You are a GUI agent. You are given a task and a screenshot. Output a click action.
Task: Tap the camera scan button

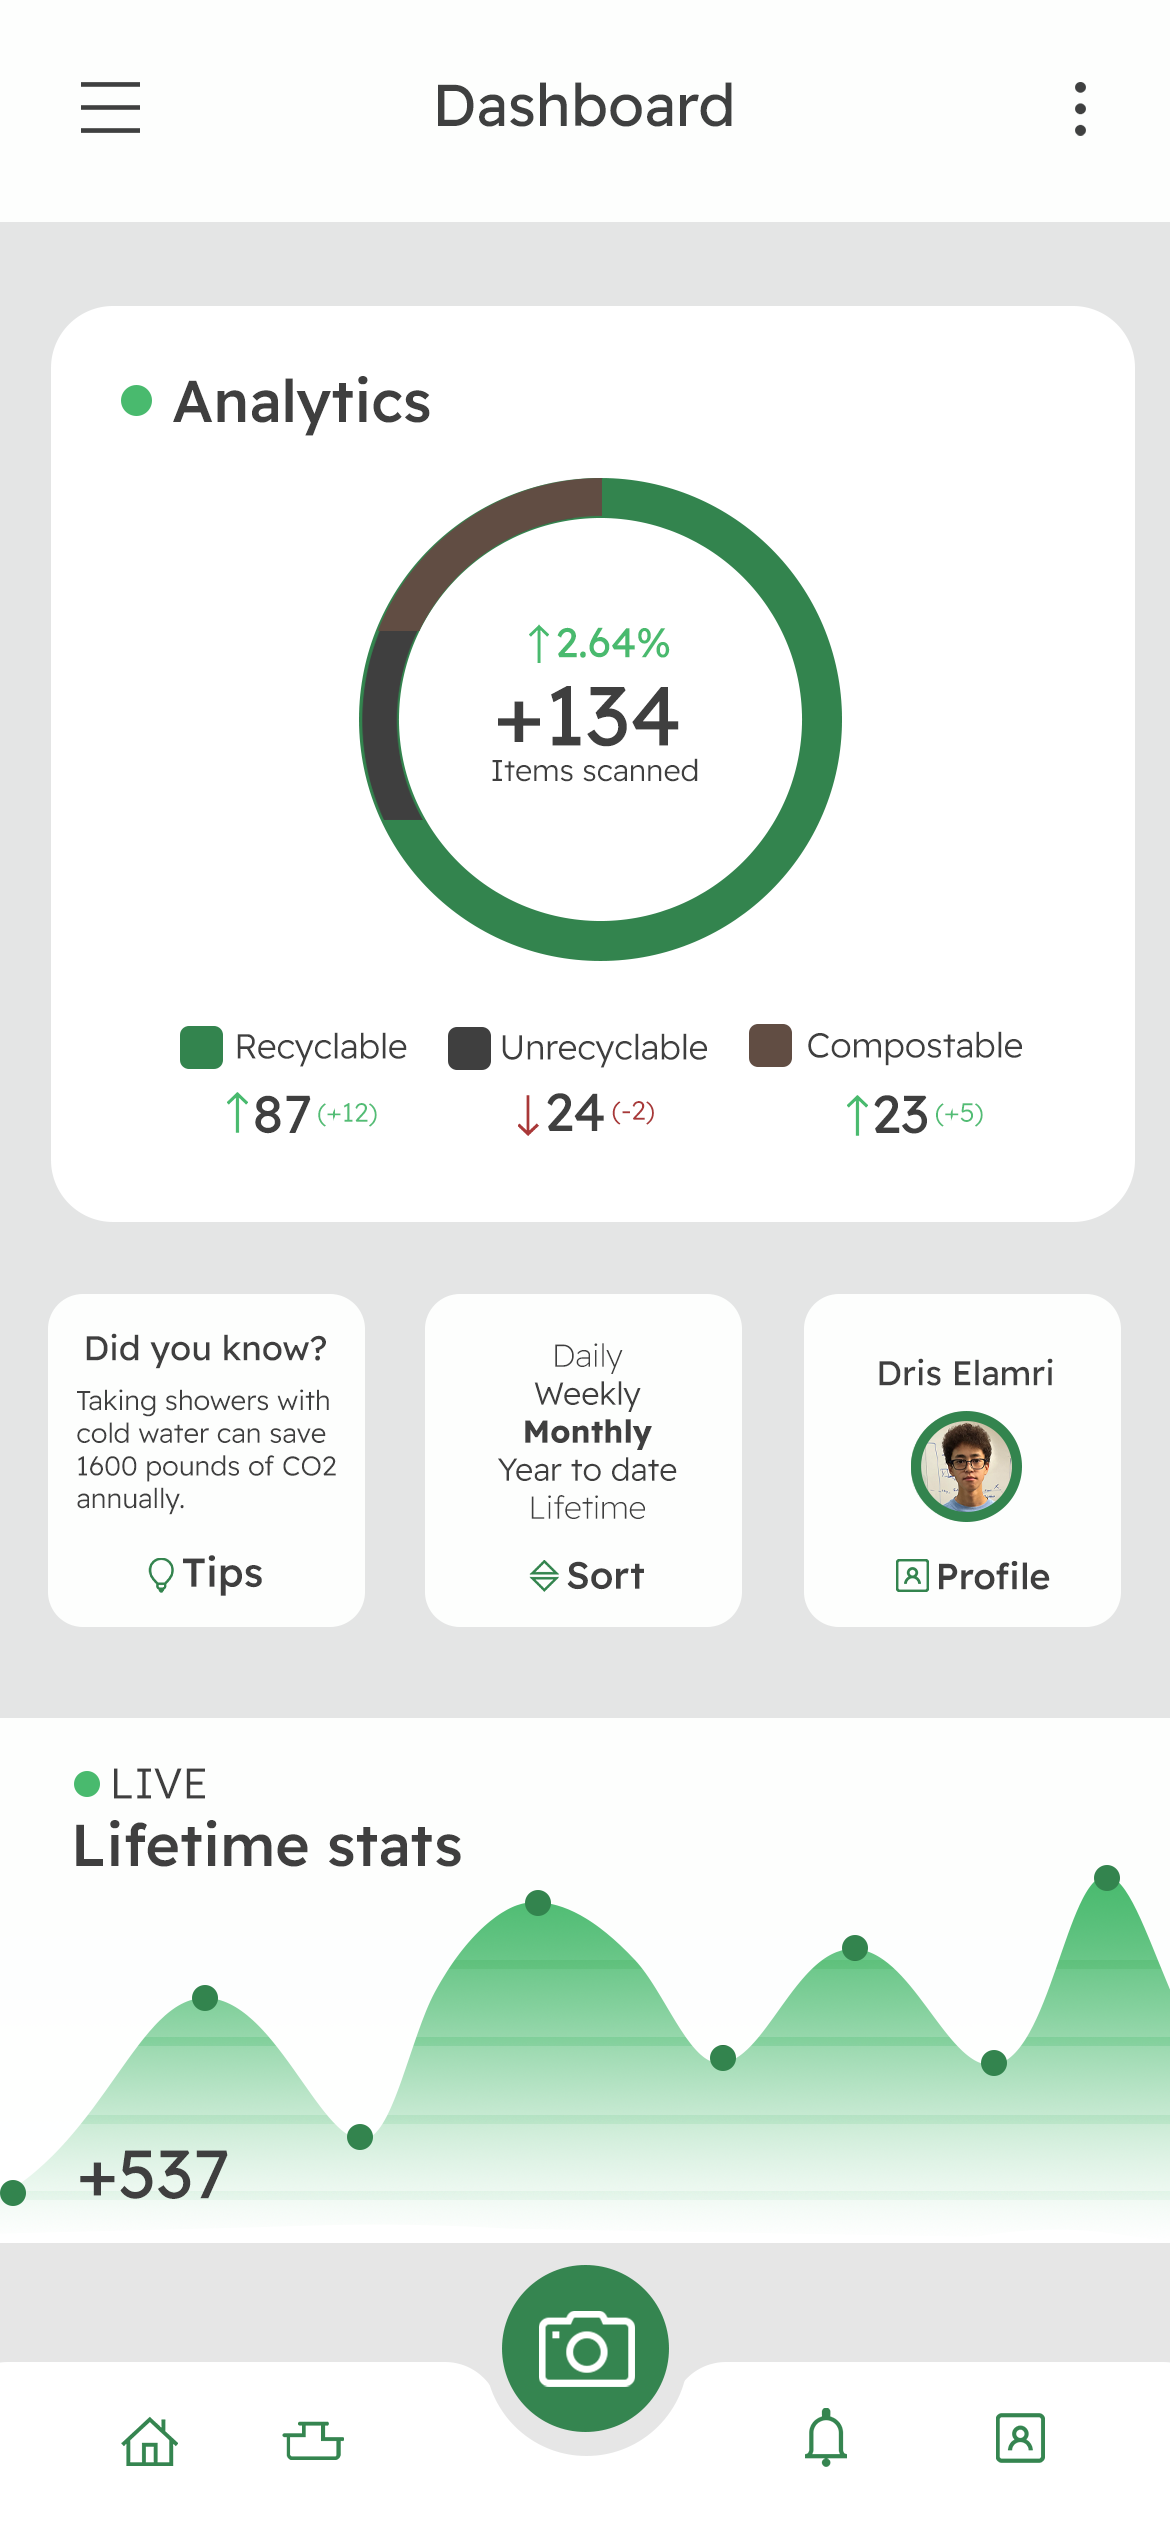(585, 2349)
